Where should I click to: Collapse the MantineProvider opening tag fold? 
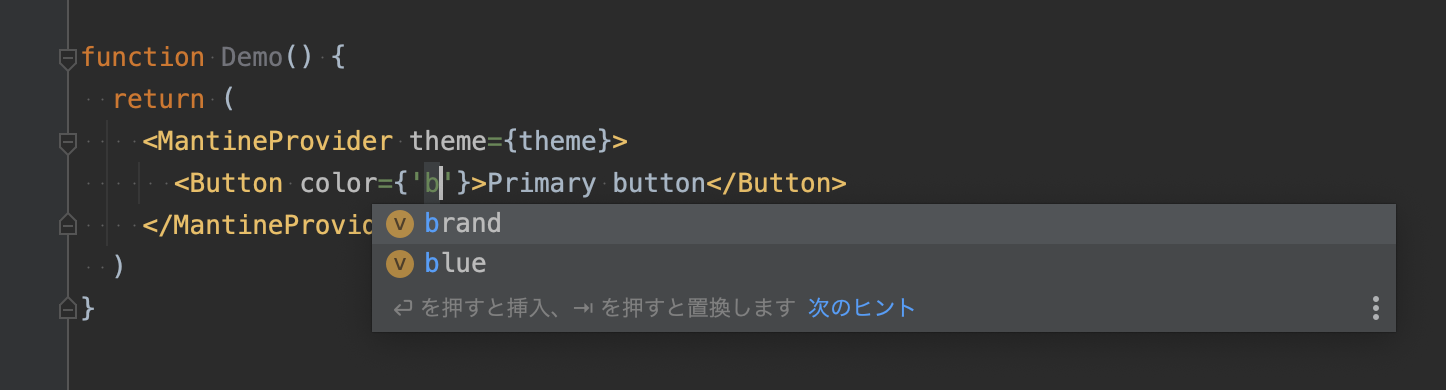click(x=68, y=143)
